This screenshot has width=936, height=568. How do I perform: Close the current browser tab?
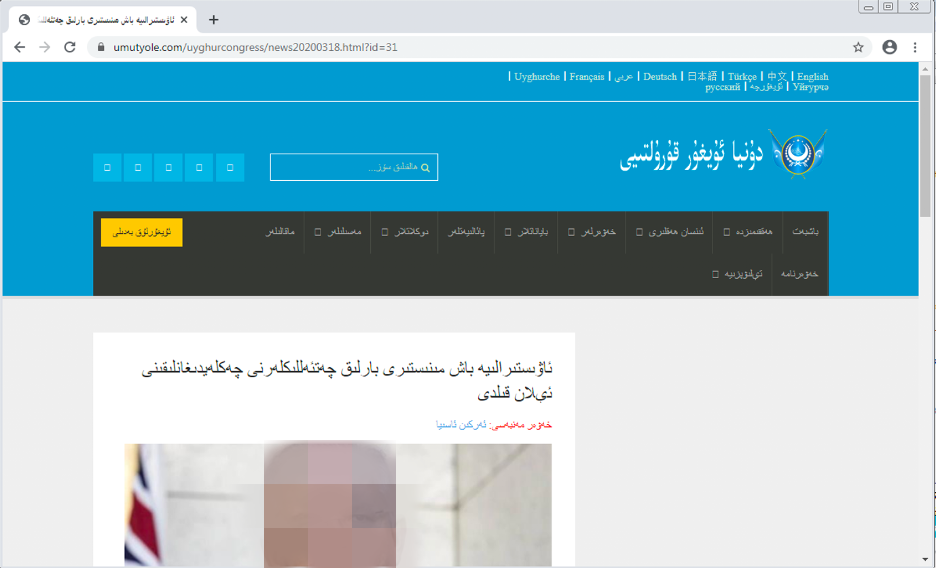184,20
